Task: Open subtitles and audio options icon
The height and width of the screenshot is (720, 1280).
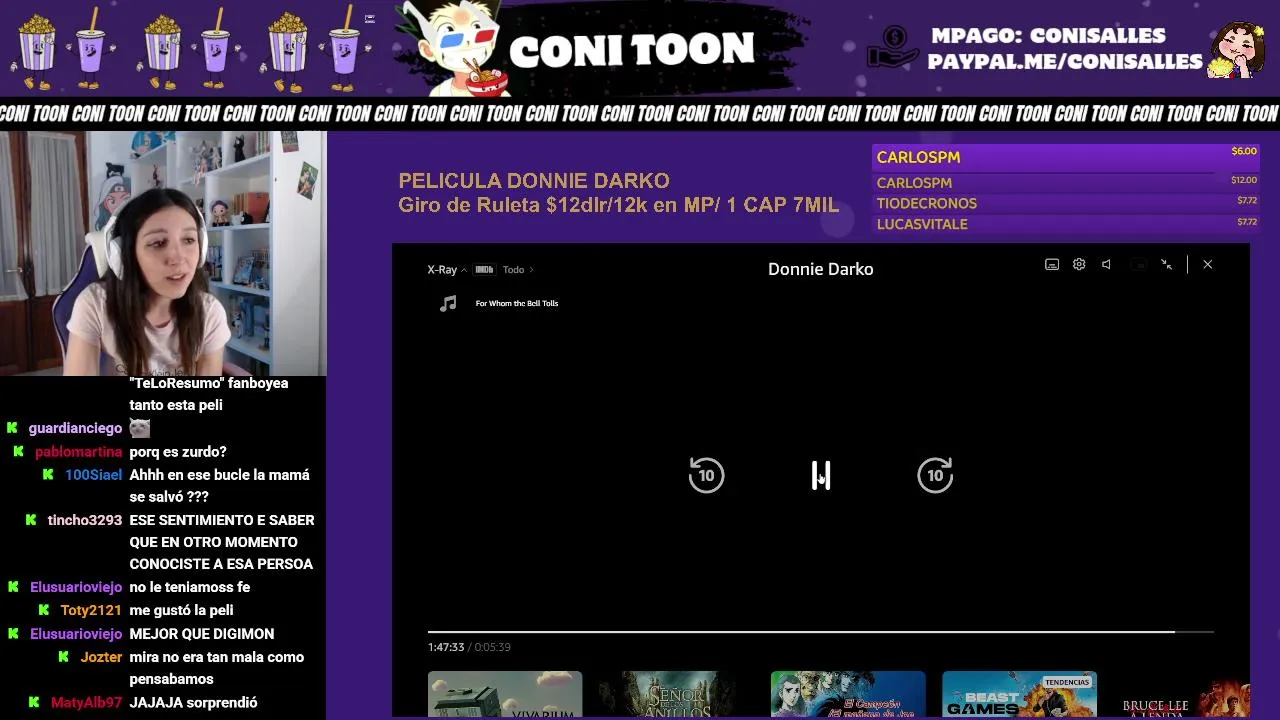Action: (1052, 265)
